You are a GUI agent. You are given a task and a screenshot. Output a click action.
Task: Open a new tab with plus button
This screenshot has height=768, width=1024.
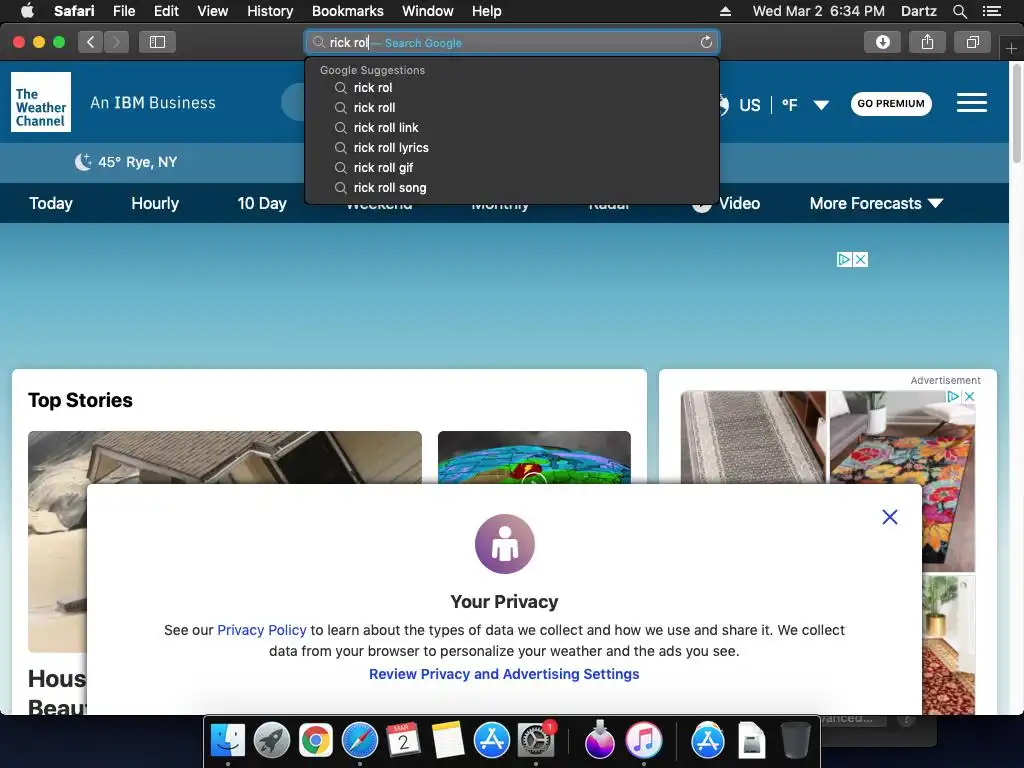point(1011,48)
